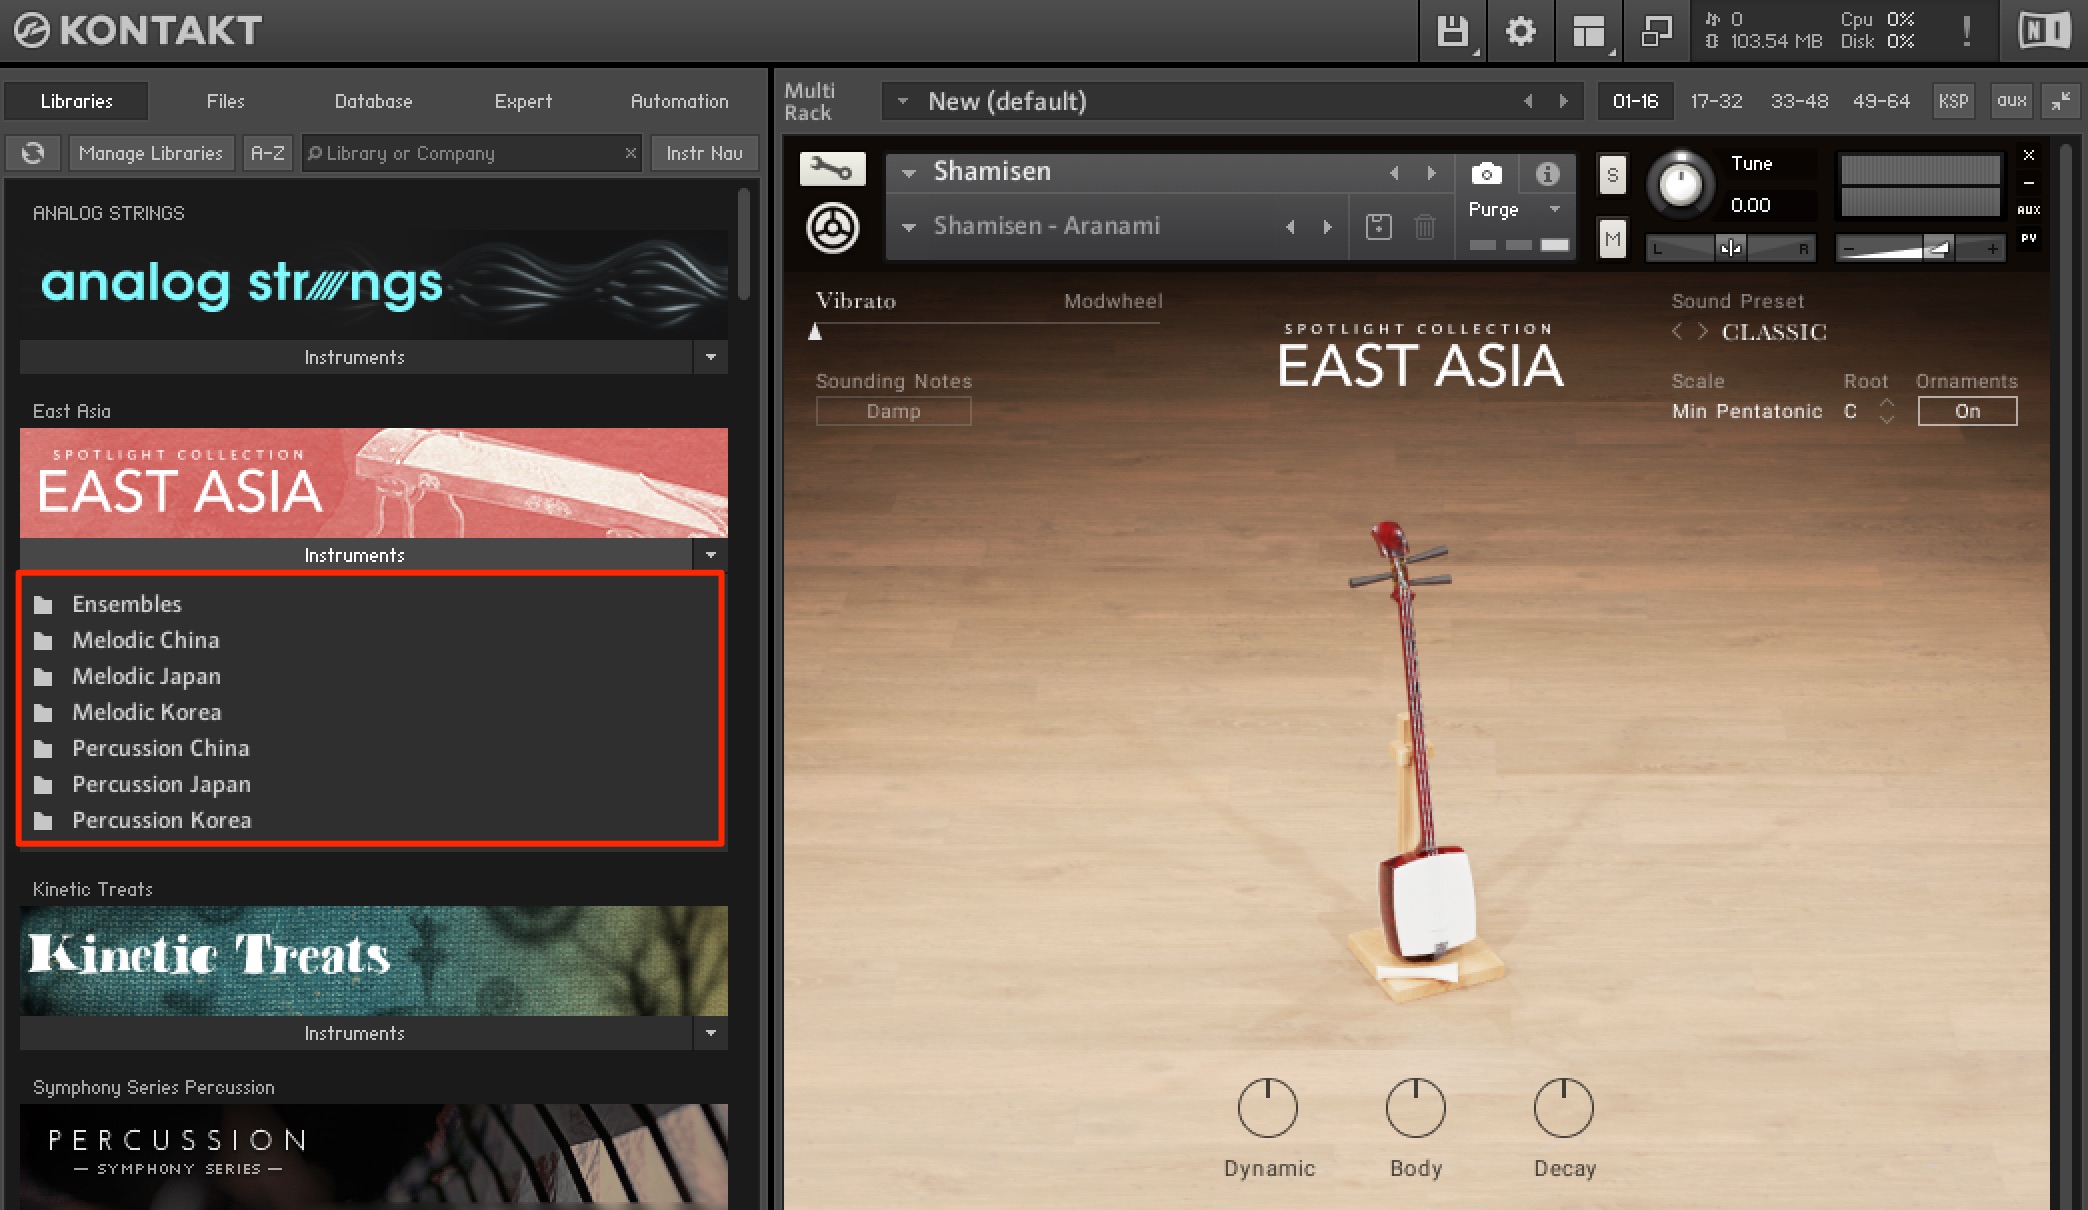The height and width of the screenshot is (1210, 2088).
Task: Toggle the PV button
Action: click(x=2029, y=238)
